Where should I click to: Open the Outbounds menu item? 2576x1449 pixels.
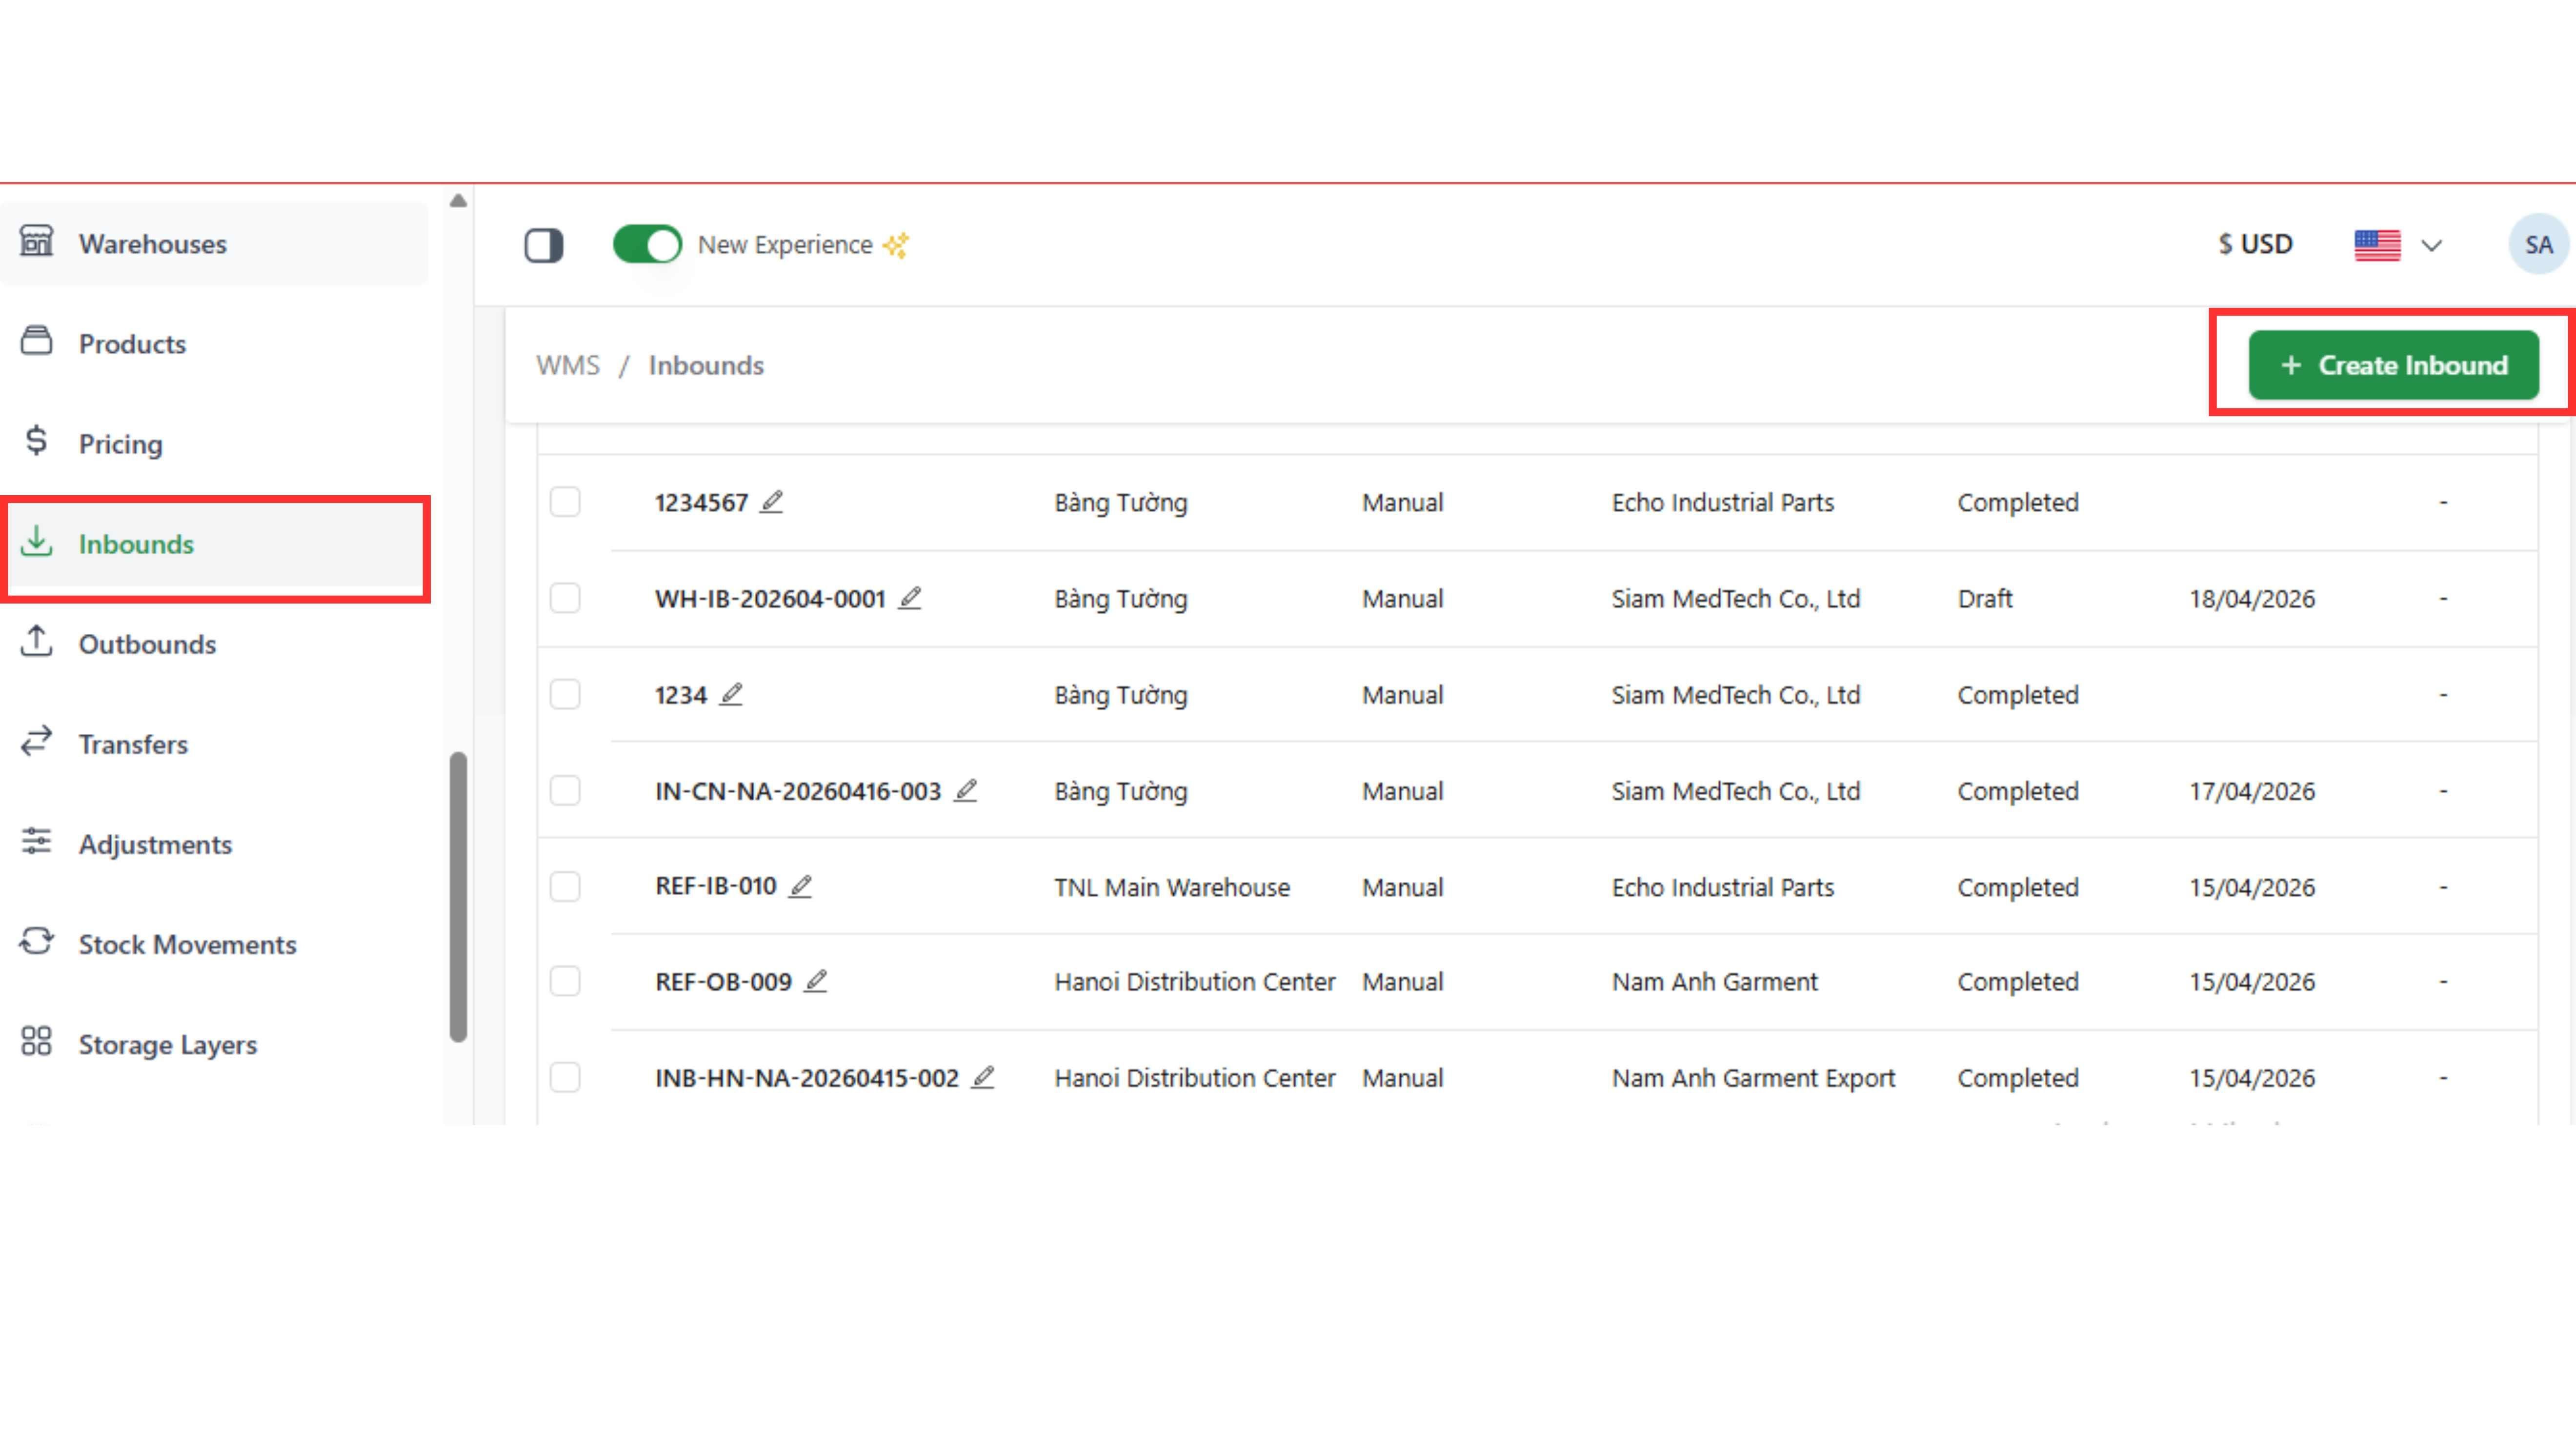[x=147, y=644]
